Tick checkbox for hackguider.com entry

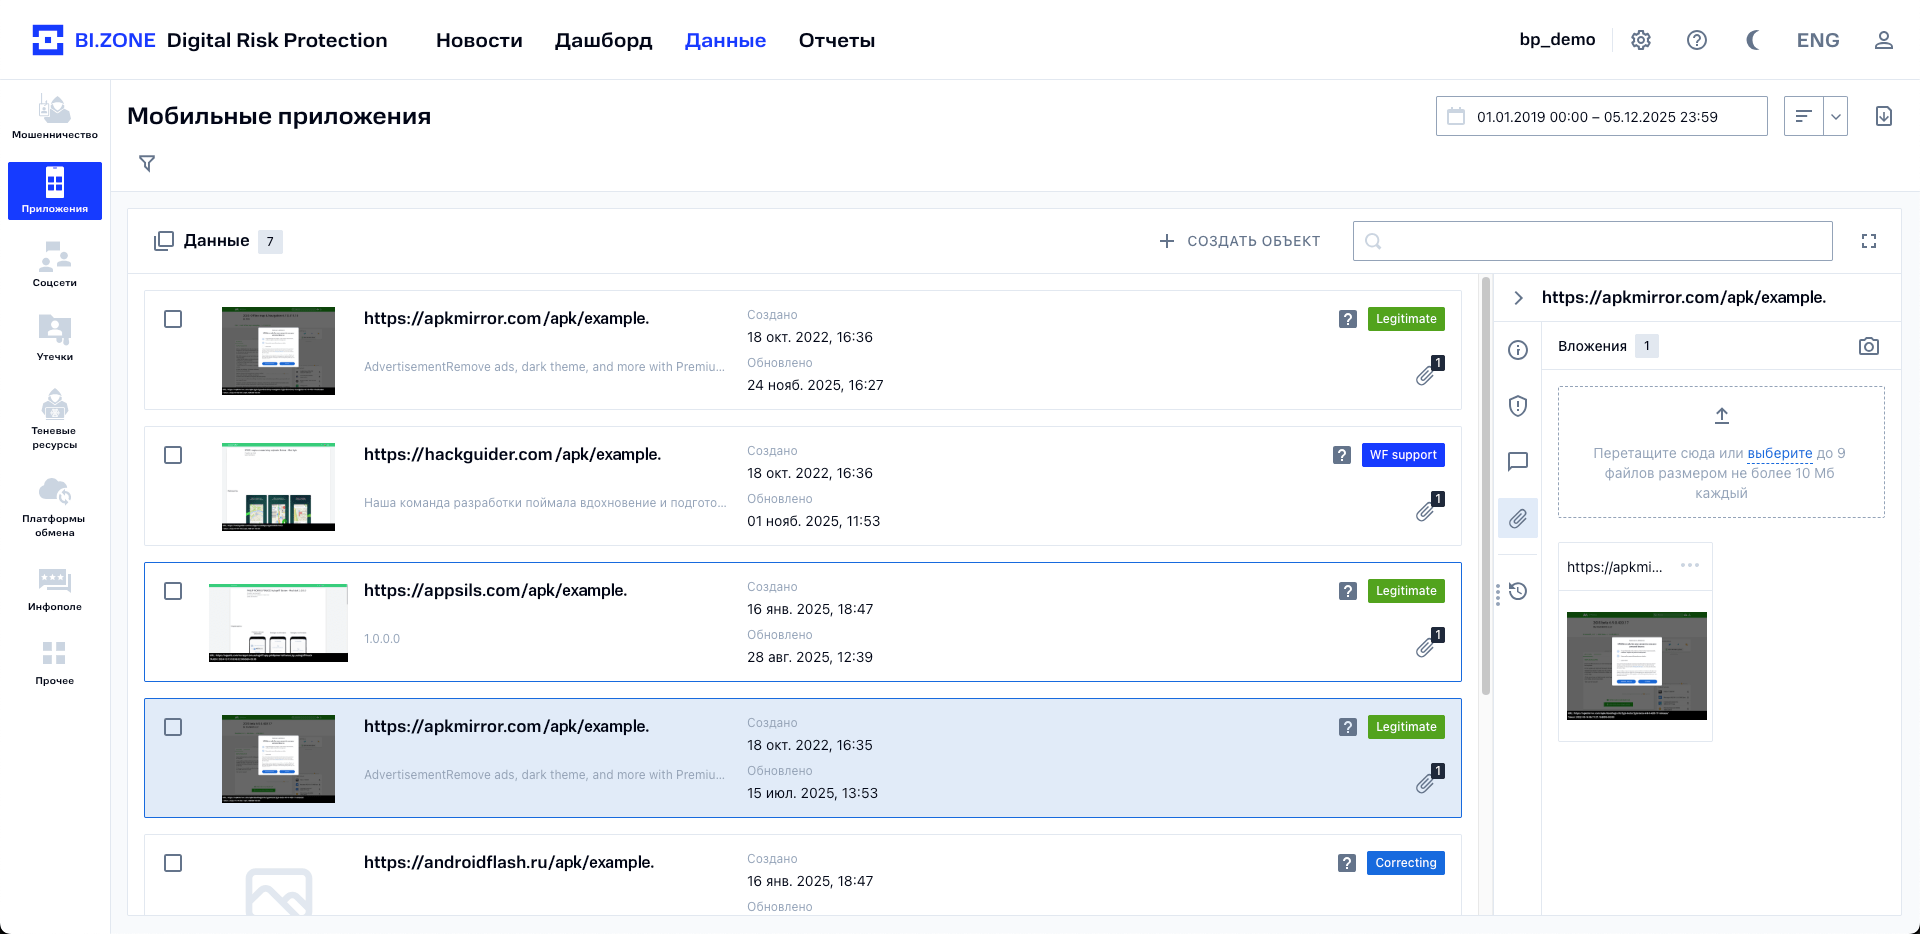tap(173, 455)
